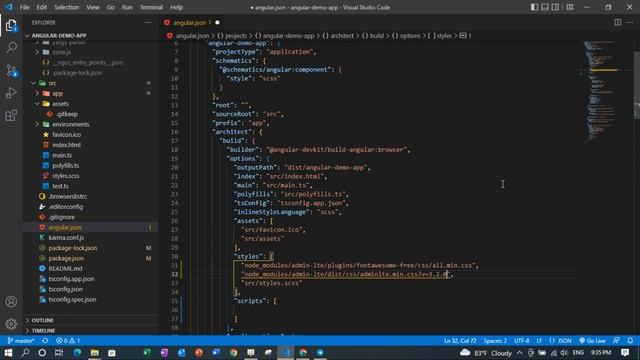This screenshot has height=360, width=640.
Task: Toggle primary side bar layout icon
Action: (534, 7)
